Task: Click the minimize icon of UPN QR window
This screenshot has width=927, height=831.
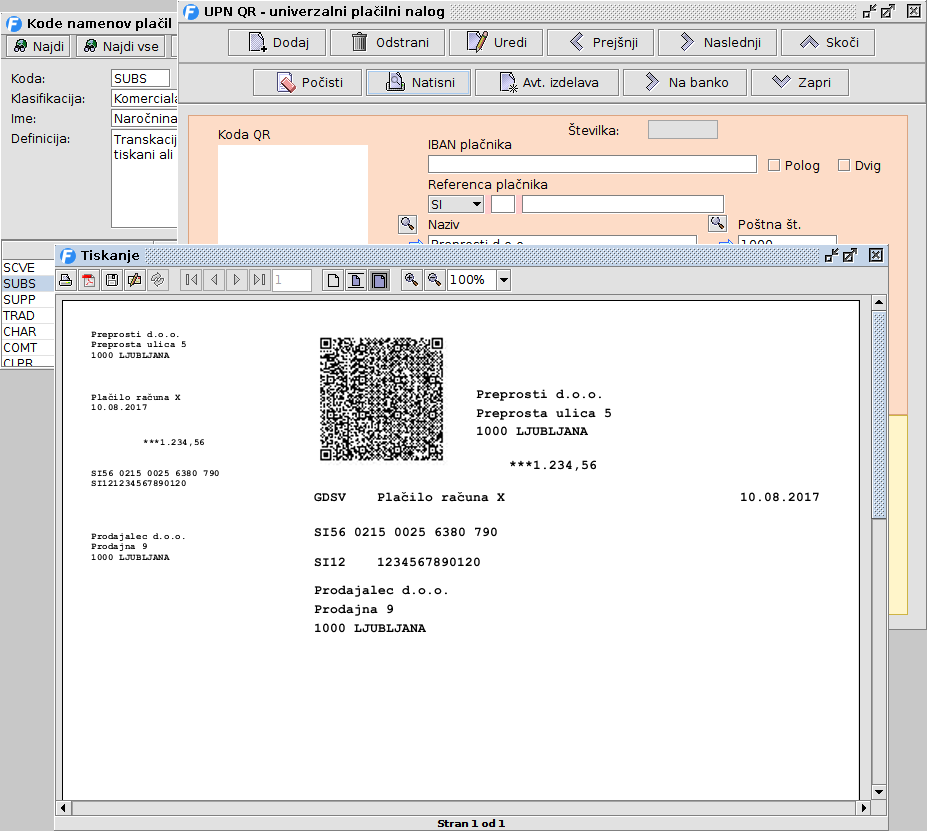Action: coord(869,11)
